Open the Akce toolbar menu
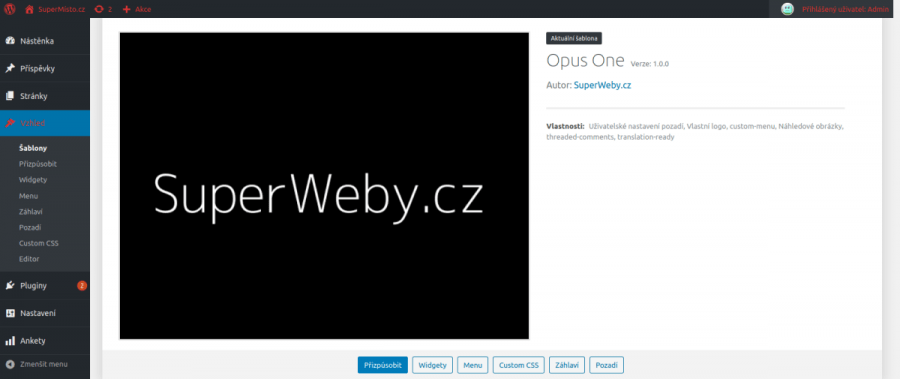The width and height of the screenshot is (900, 379). click(x=143, y=9)
